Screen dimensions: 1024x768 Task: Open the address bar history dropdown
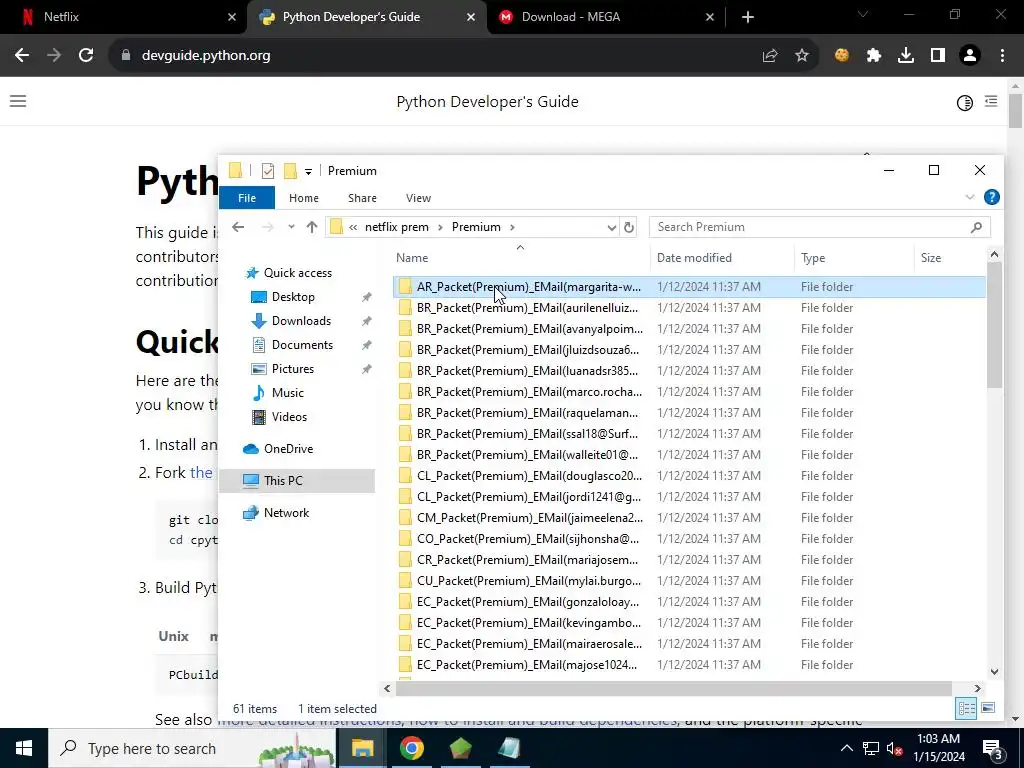pyautogui.click(x=611, y=227)
